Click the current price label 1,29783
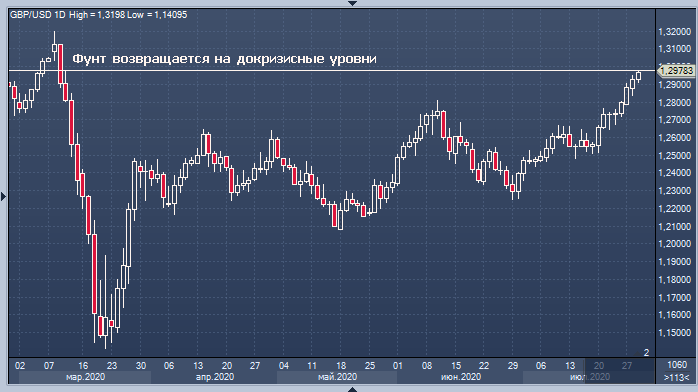This screenshot has height=392, width=698. 677,71
